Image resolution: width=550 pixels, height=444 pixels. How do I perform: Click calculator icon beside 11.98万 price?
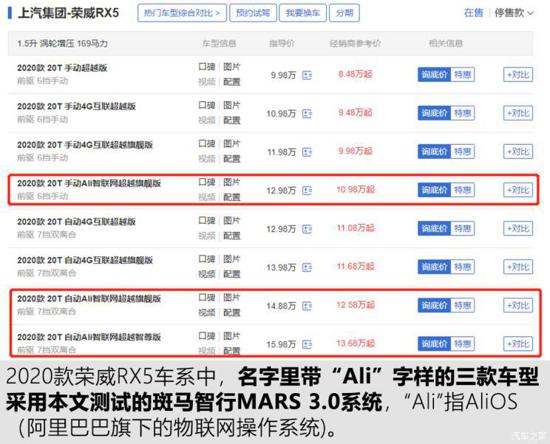point(307,152)
